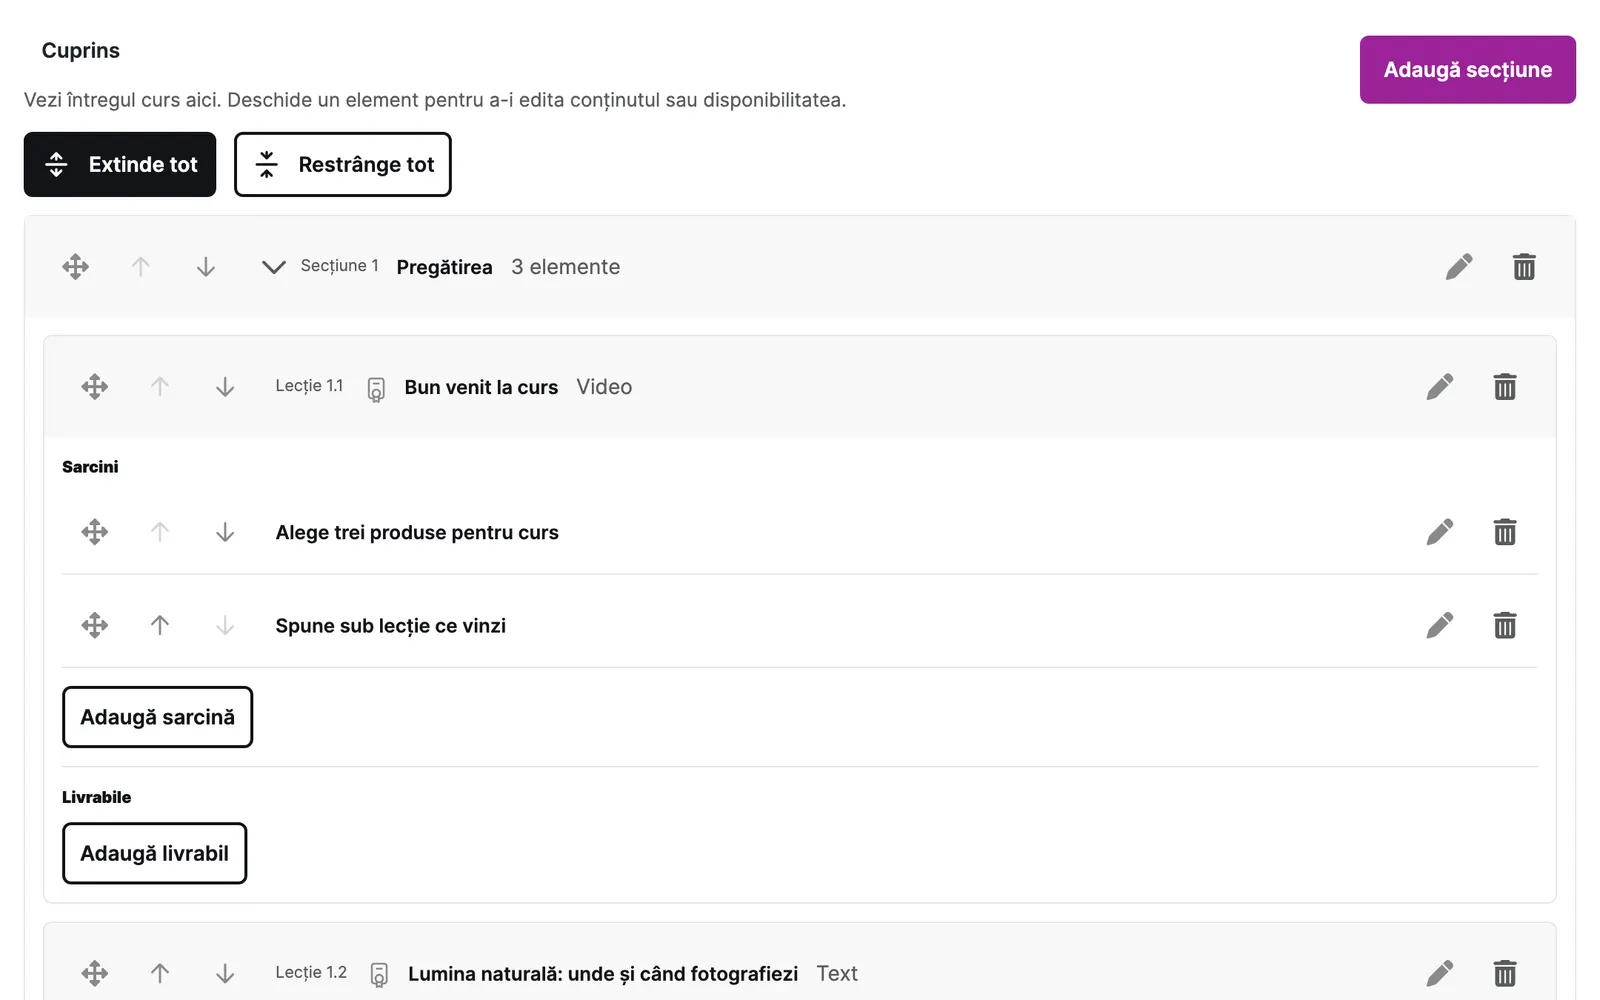Delete lesson Lumina naturală
Viewport: 1600px width, 1000px height.
coord(1505,973)
